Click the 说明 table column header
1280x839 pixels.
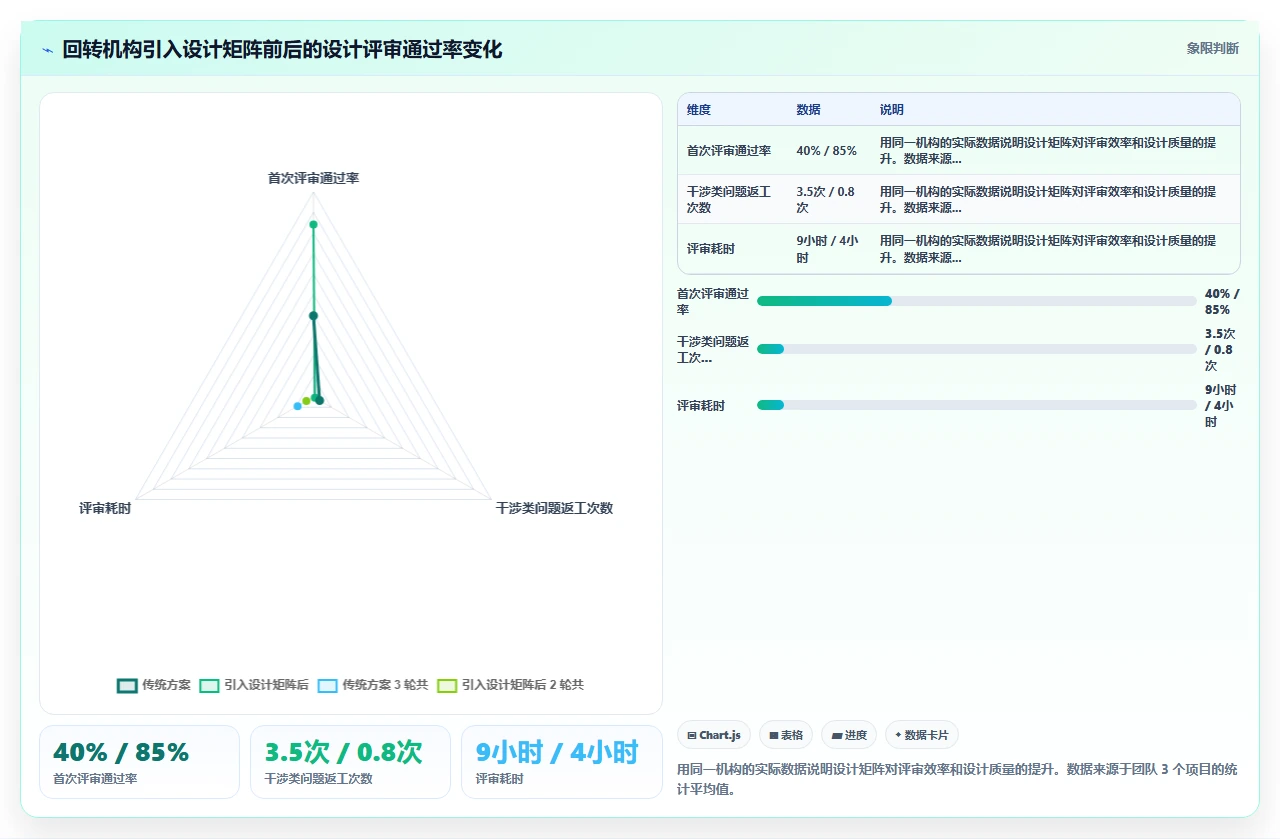pyautogui.click(x=892, y=110)
